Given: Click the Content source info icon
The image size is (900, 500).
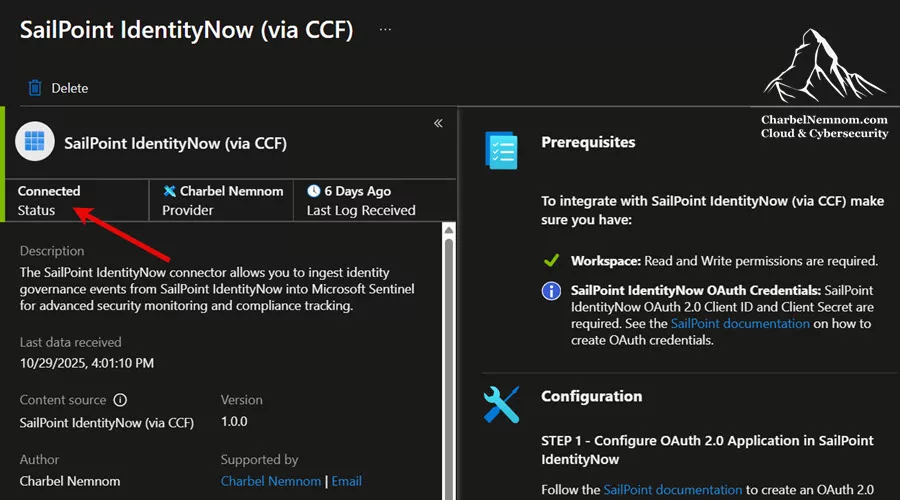Looking at the screenshot, I should pos(120,400).
